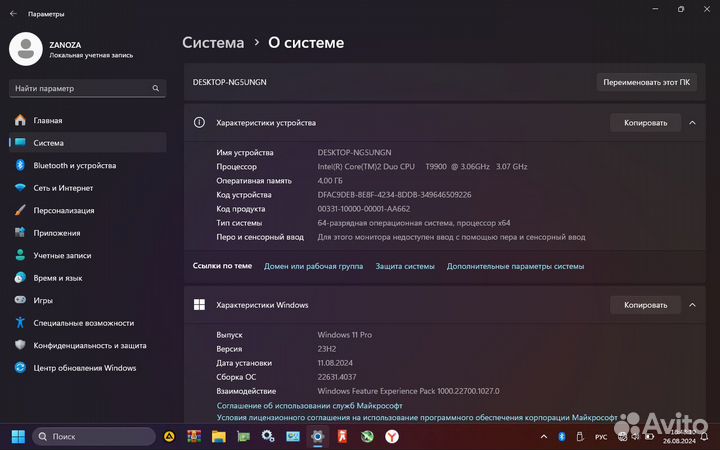Click the search magnifier in Найти параметр
Screen dimensions: 720x450
coord(156,88)
